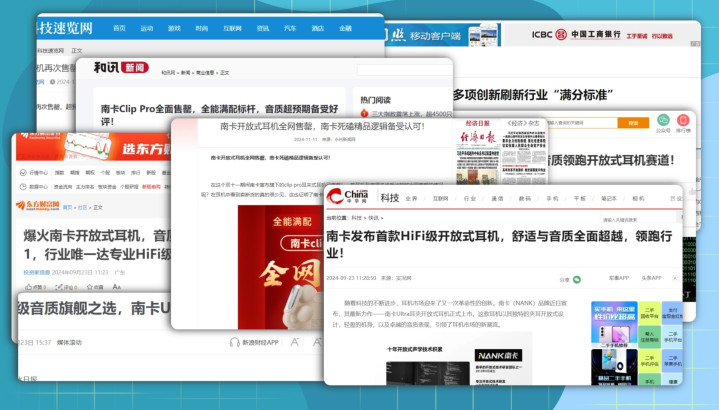Click the 选东方 orange banner ad

(93, 147)
